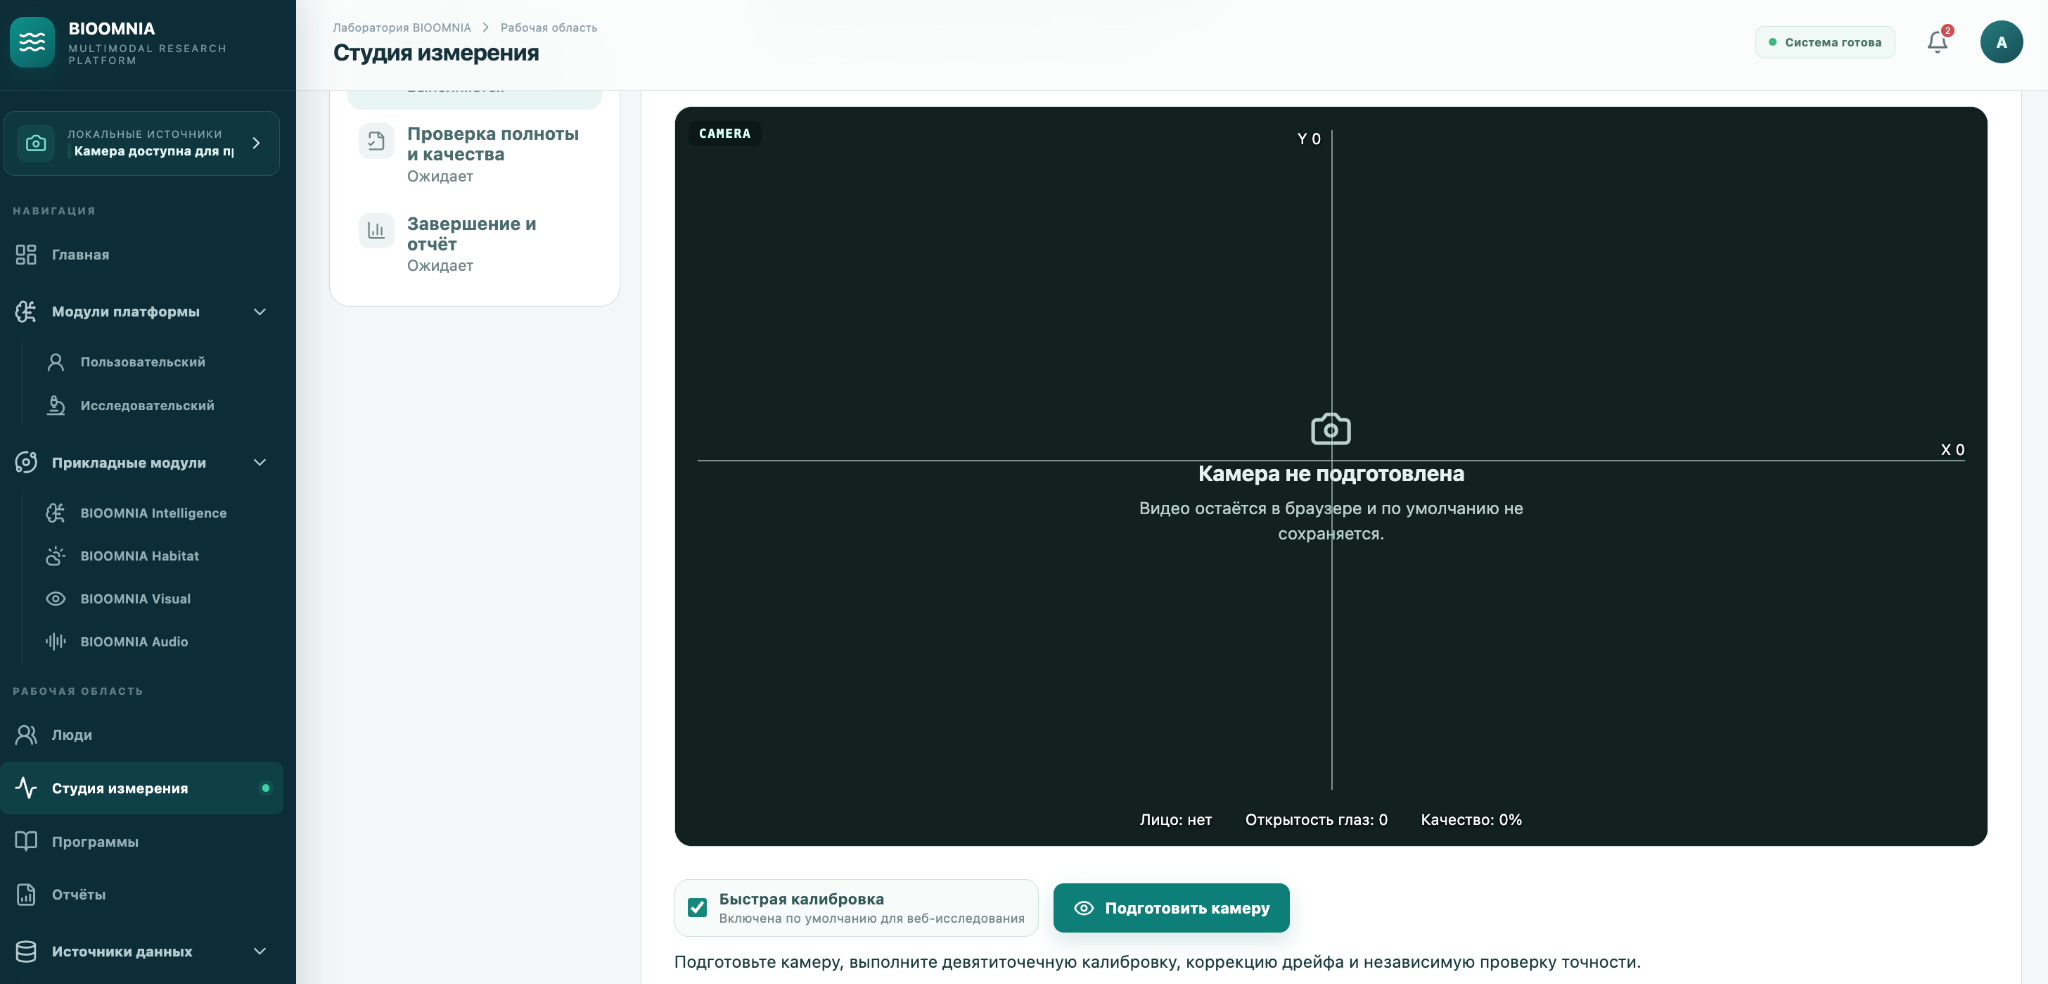2048x984 pixels.
Task: Click the Исследовательский microscope icon
Action: [x=56, y=405]
